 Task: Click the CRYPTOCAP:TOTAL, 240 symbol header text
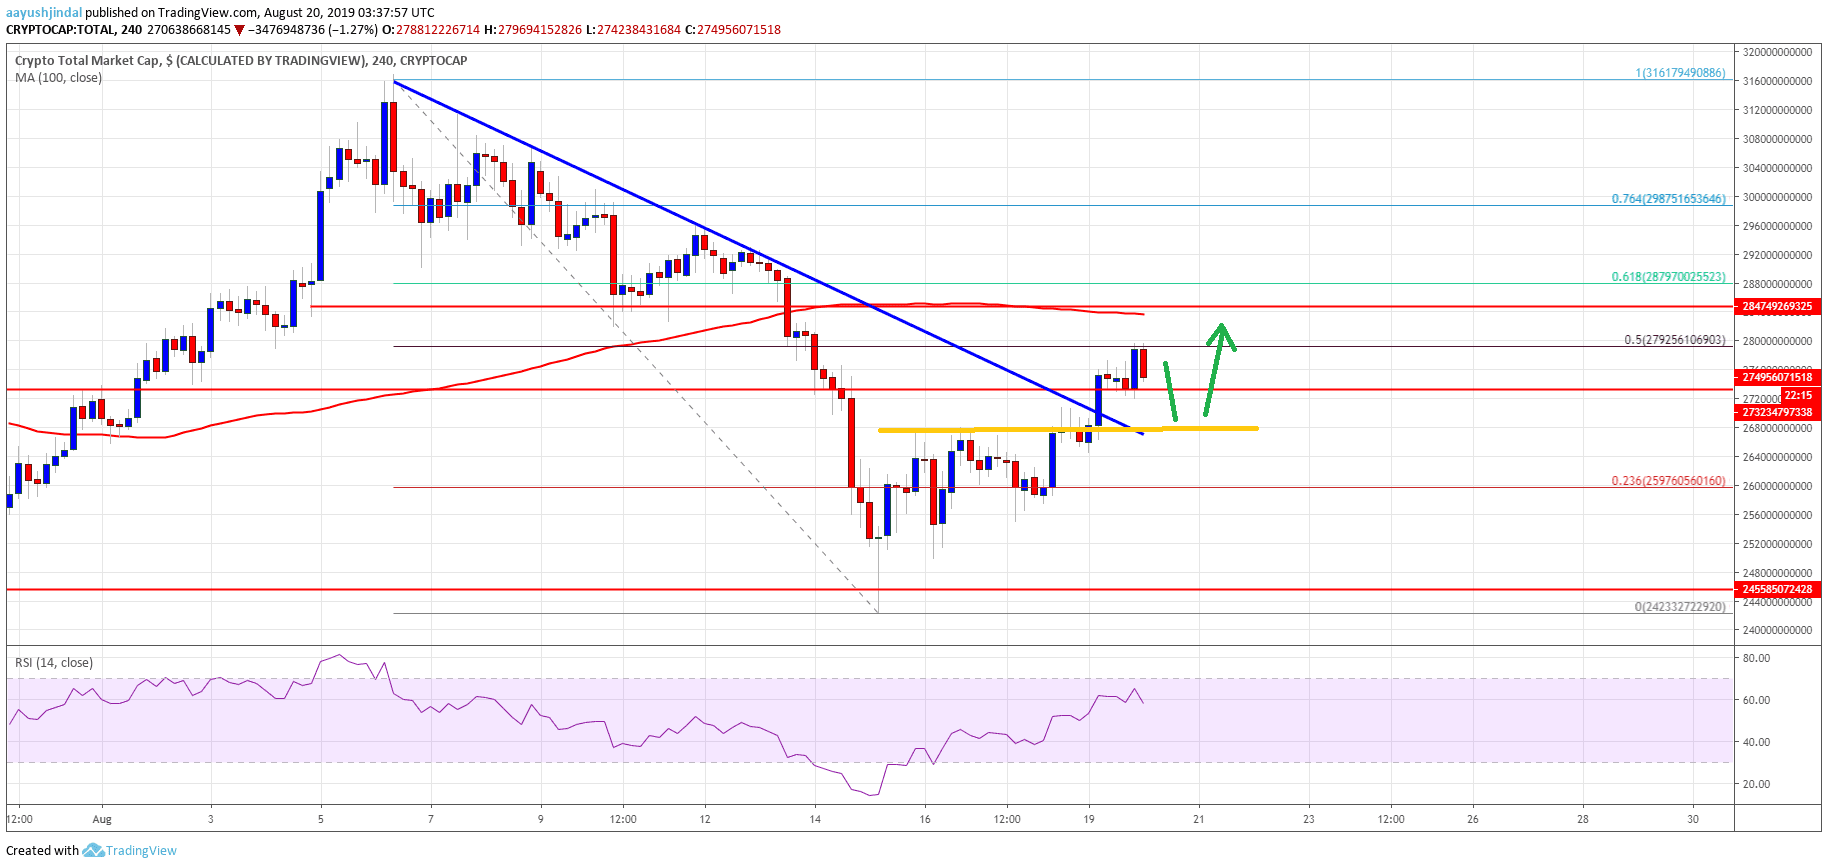[74, 30]
